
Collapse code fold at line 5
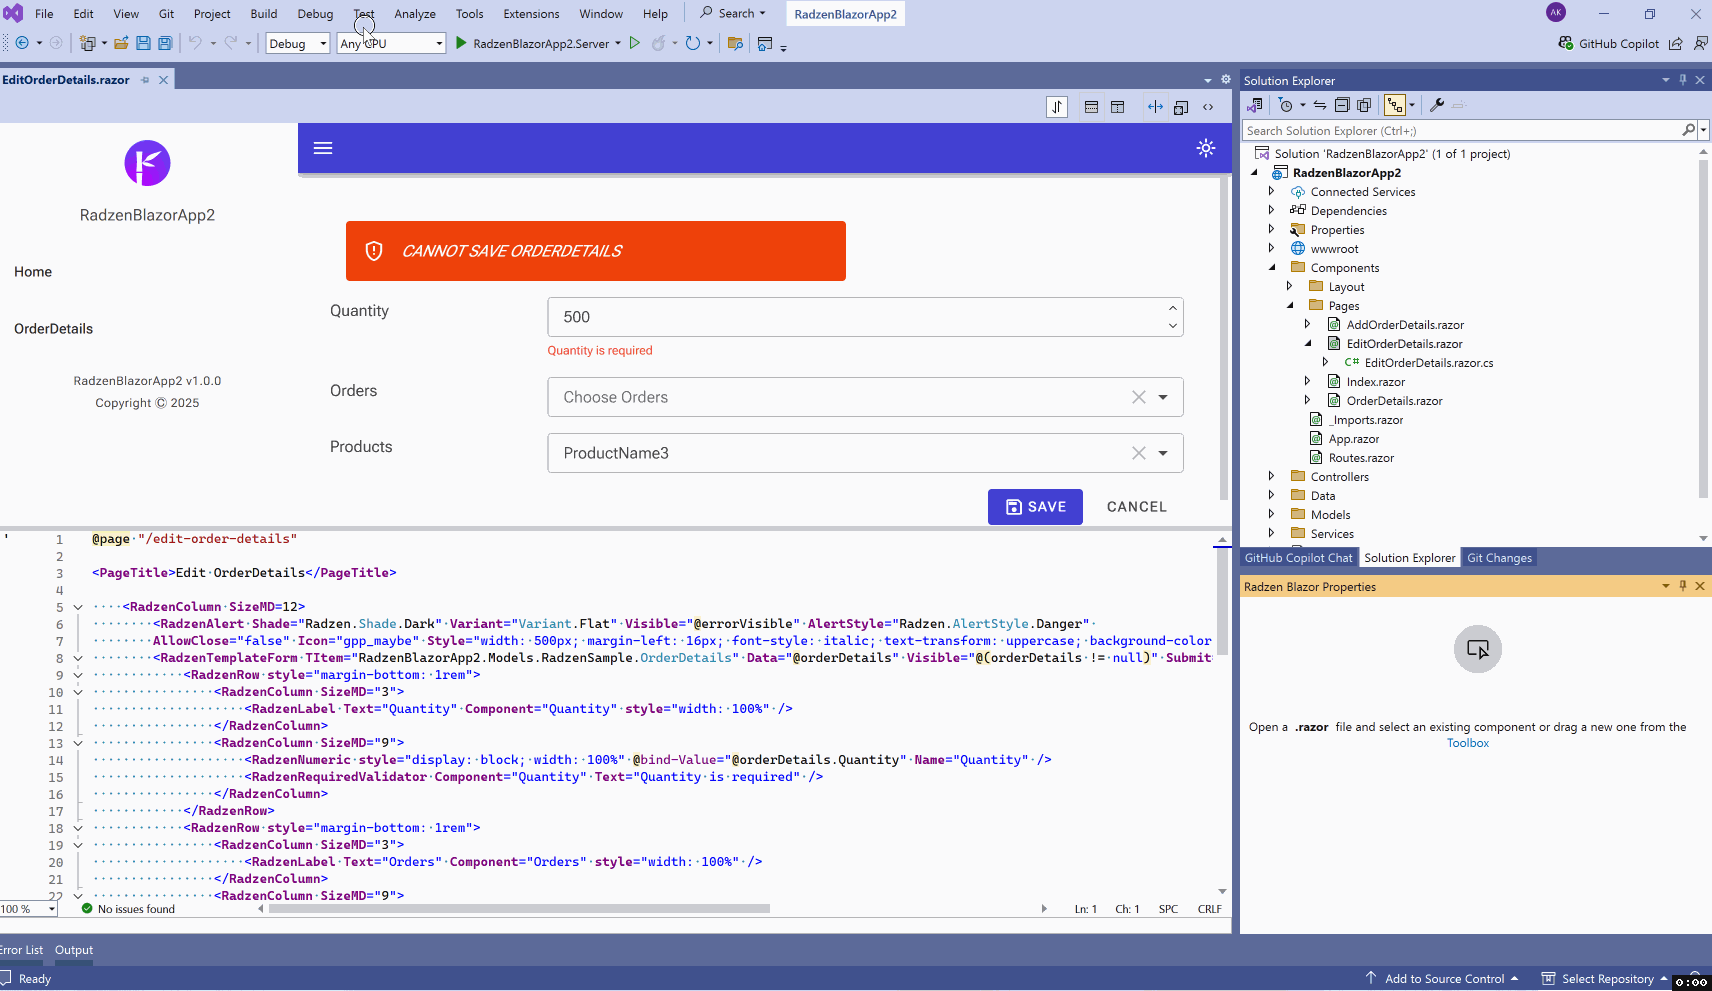77,607
